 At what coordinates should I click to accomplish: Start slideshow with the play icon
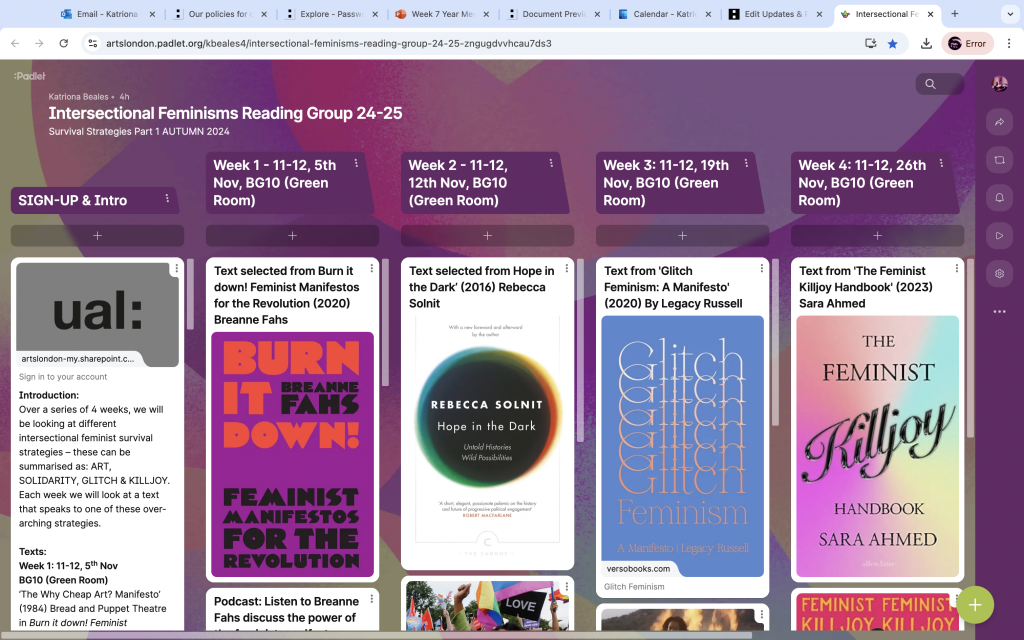999,236
